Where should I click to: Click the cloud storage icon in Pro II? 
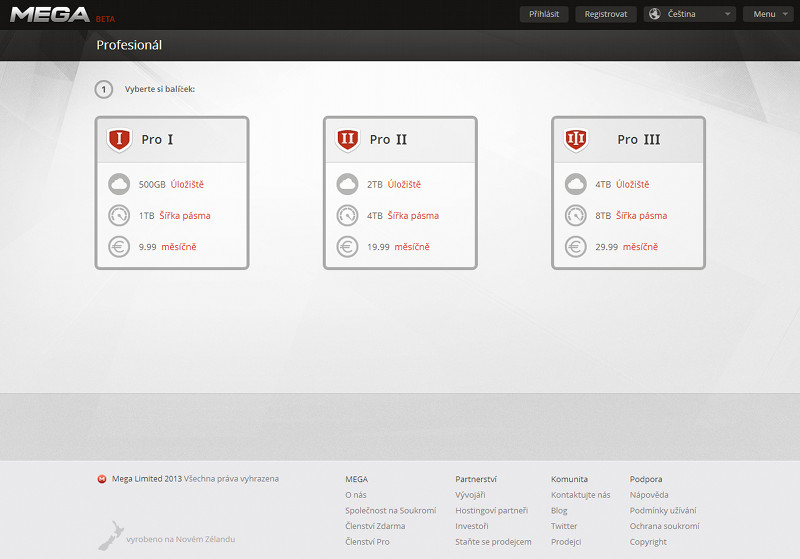coord(347,184)
